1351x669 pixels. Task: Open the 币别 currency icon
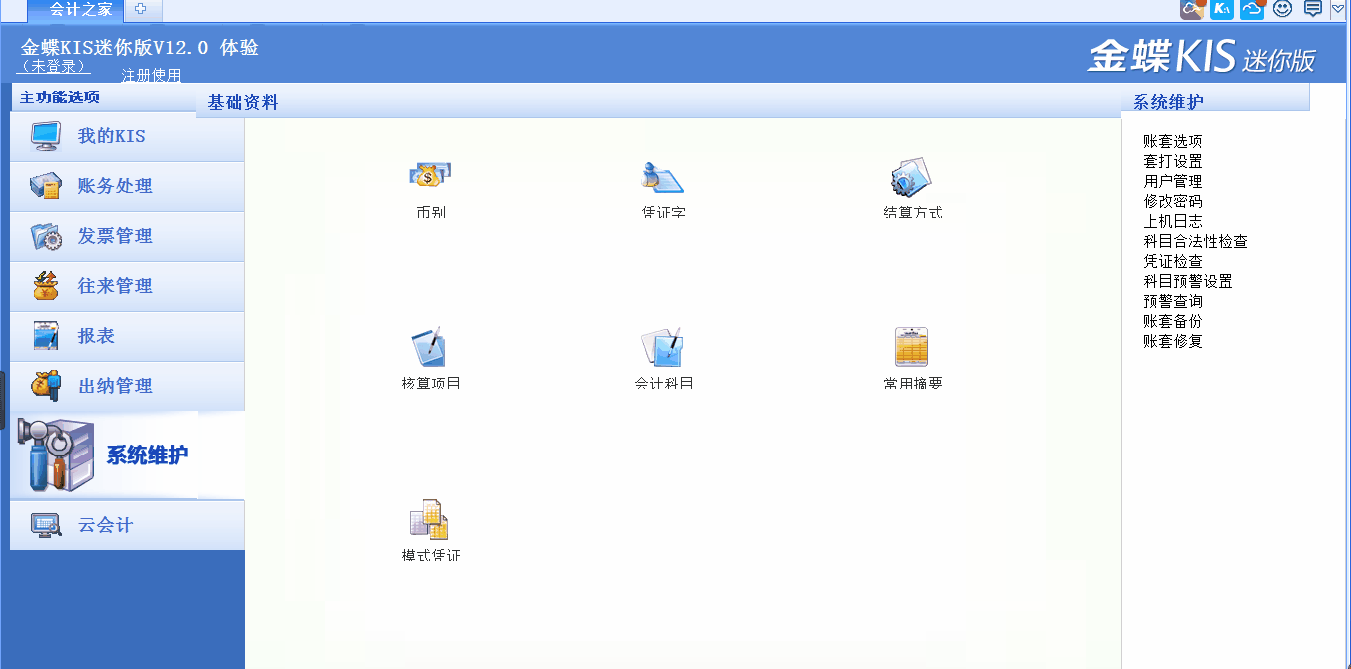click(430, 176)
